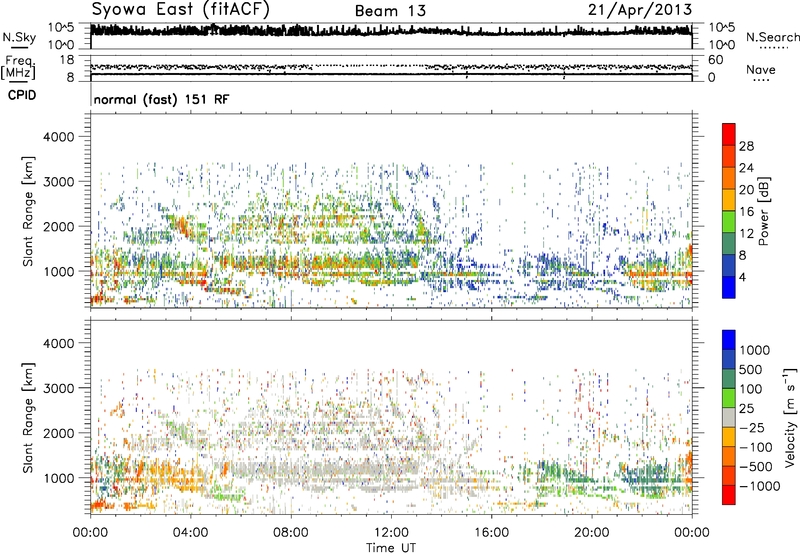Click the "04:00" time tick label
Screen dimensions: 800x554
pyautogui.click(x=190, y=533)
